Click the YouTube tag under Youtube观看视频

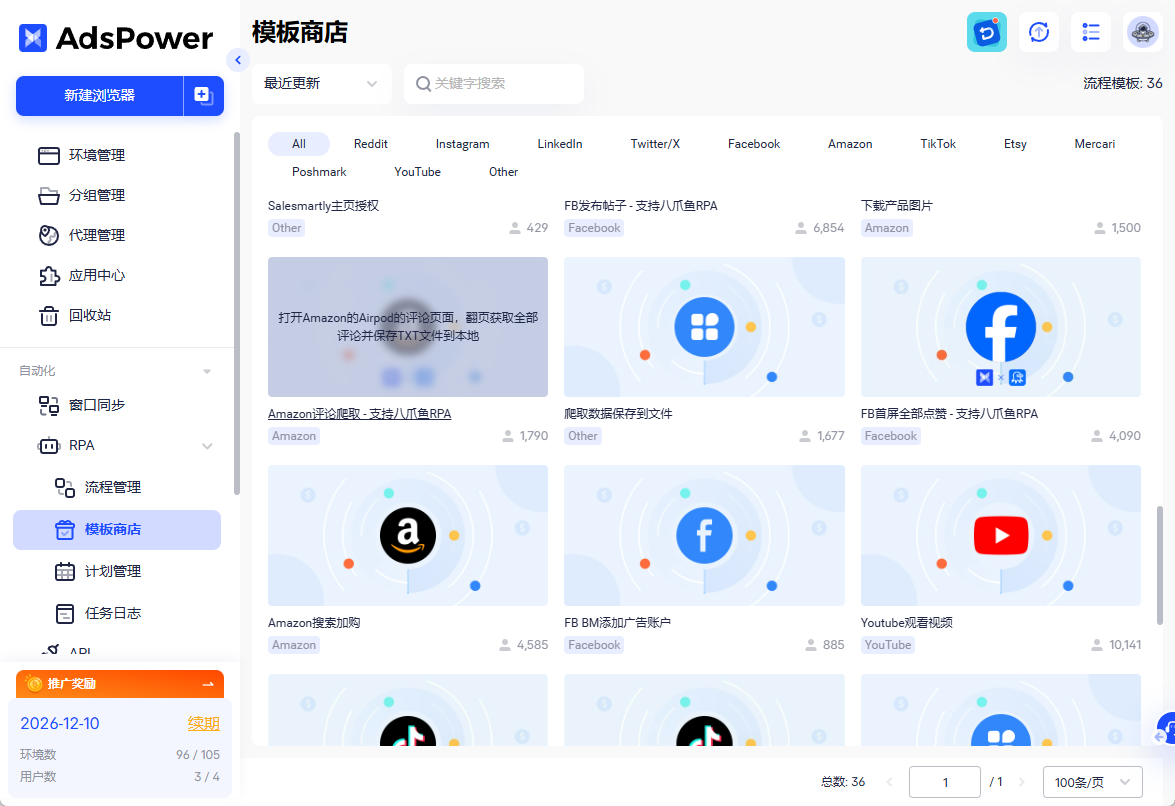tap(888, 645)
